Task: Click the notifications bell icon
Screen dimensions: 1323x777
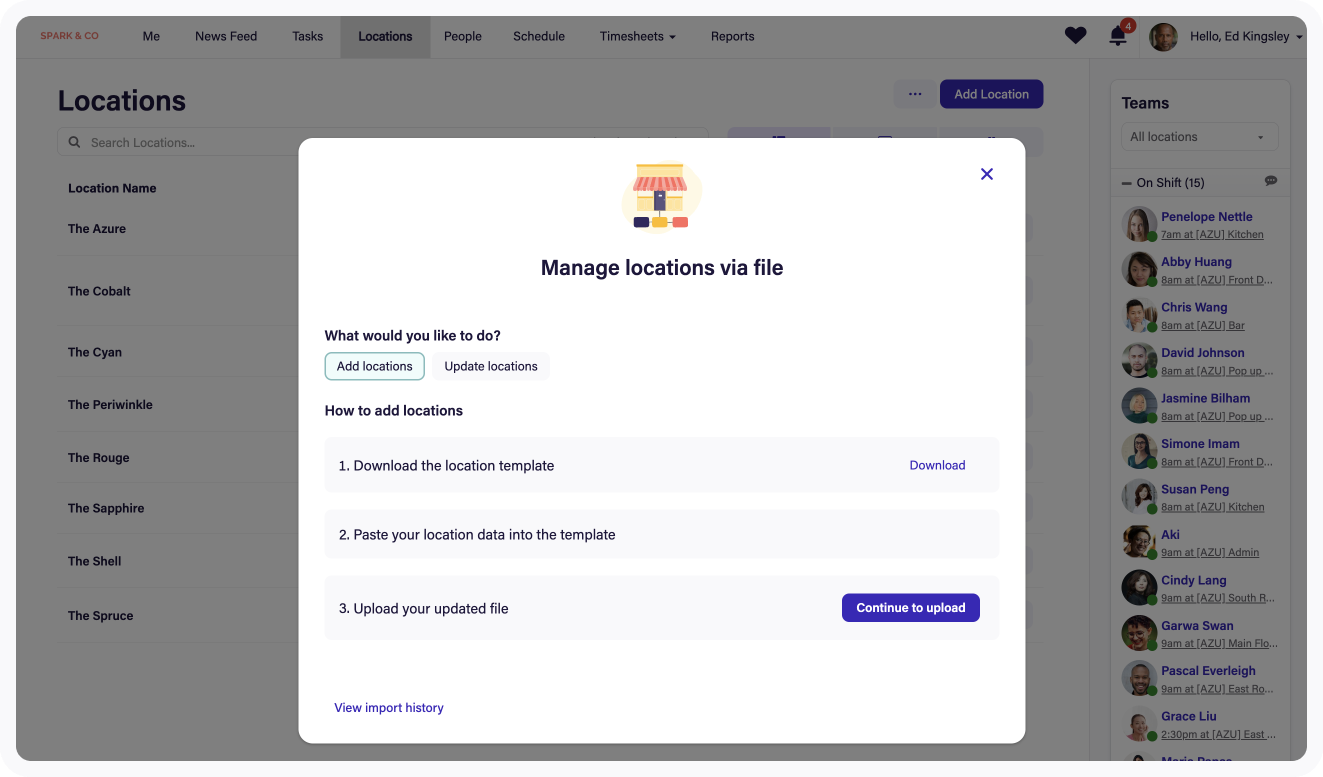Action: [x=1117, y=35]
